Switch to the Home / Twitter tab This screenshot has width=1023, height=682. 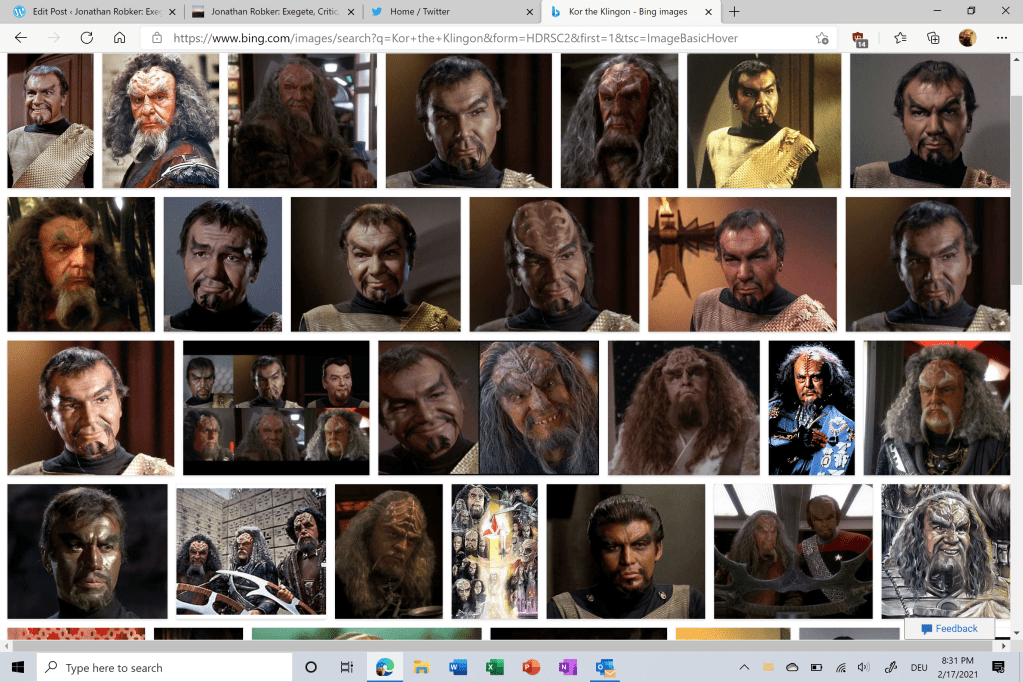(x=448, y=11)
